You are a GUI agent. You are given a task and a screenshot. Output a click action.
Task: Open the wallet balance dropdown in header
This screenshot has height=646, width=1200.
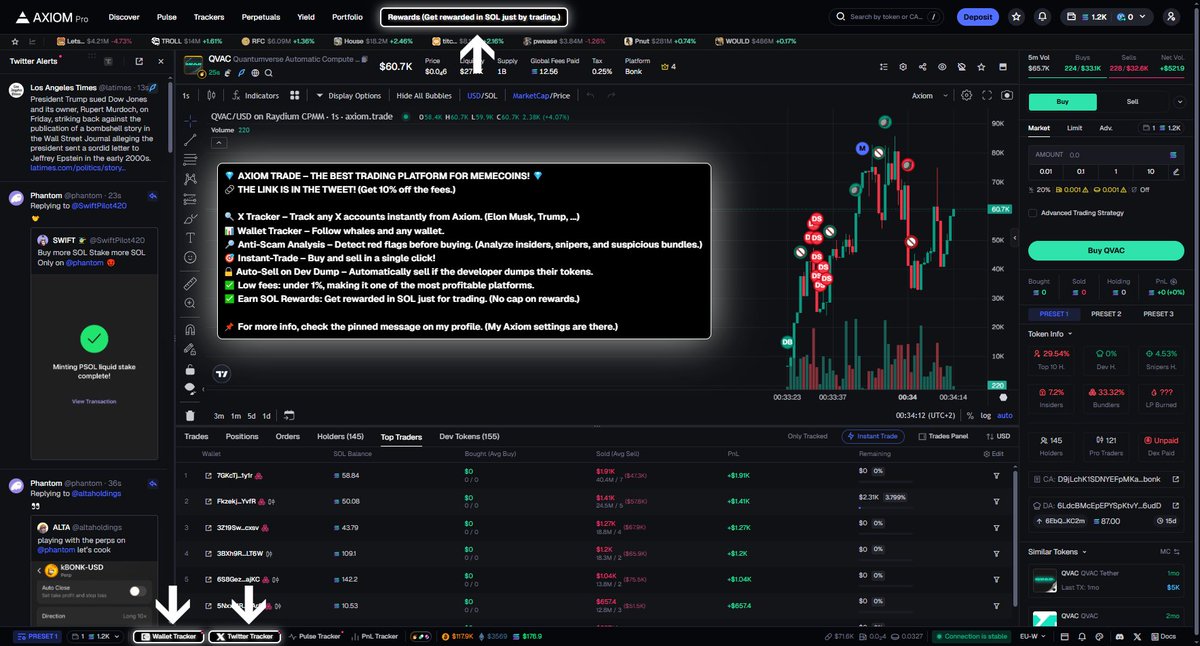(x=1105, y=17)
